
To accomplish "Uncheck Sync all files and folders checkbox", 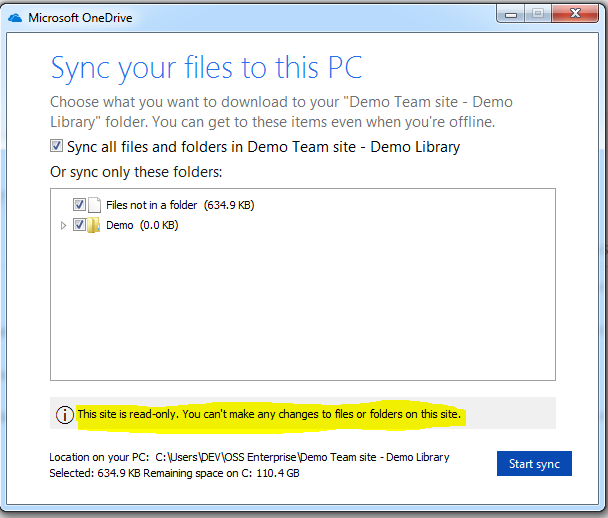I will (56, 146).
